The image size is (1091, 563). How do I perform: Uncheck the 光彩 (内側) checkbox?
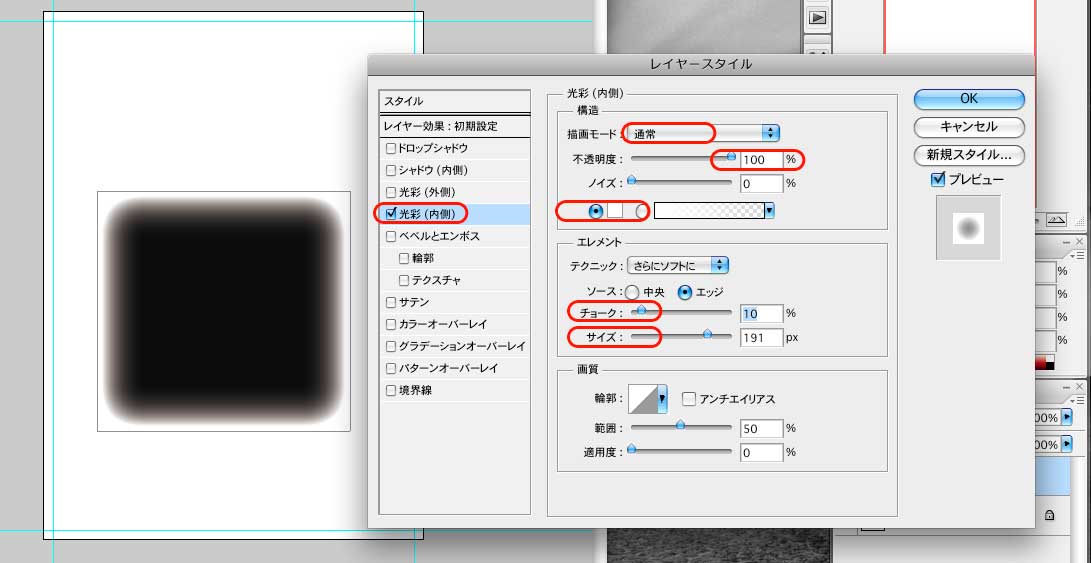pos(392,213)
